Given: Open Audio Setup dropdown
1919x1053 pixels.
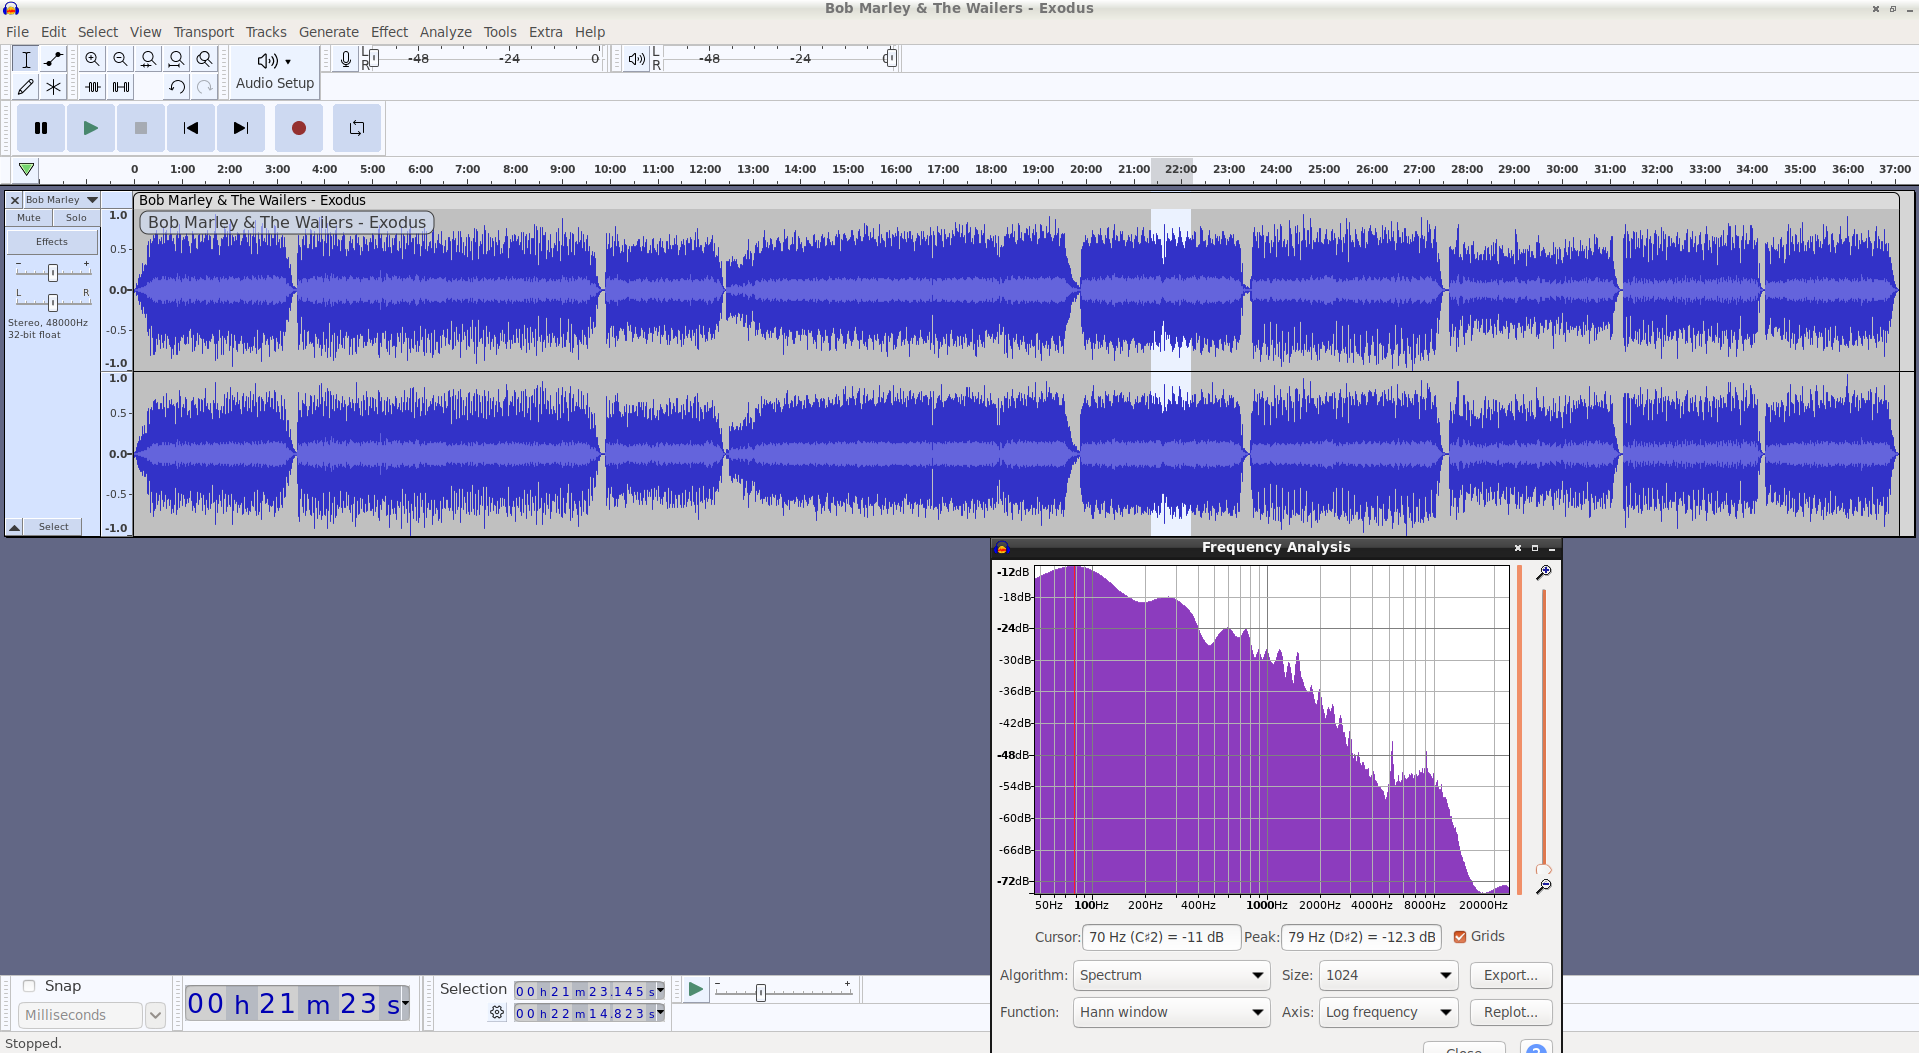Looking at the screenshot, I should tap(275, 71).
